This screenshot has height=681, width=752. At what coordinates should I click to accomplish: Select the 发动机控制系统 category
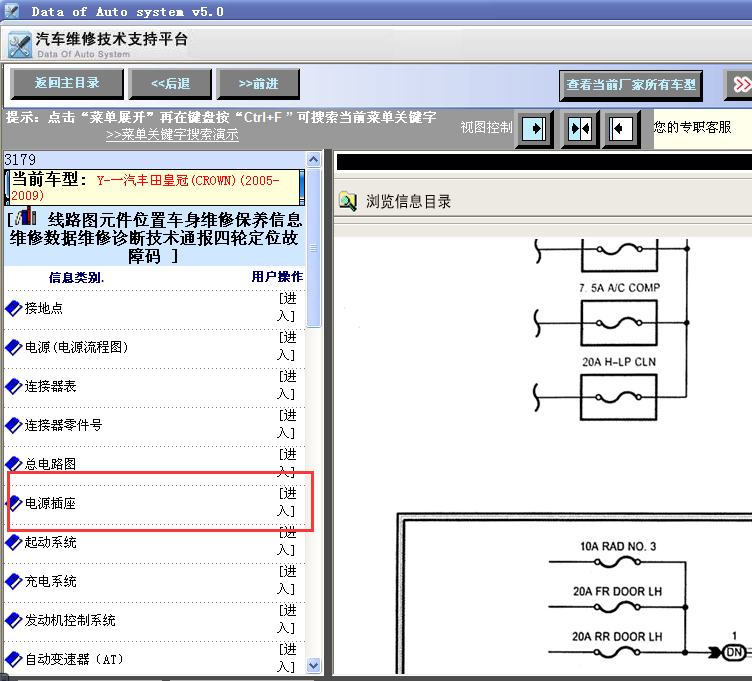point(70,620)
